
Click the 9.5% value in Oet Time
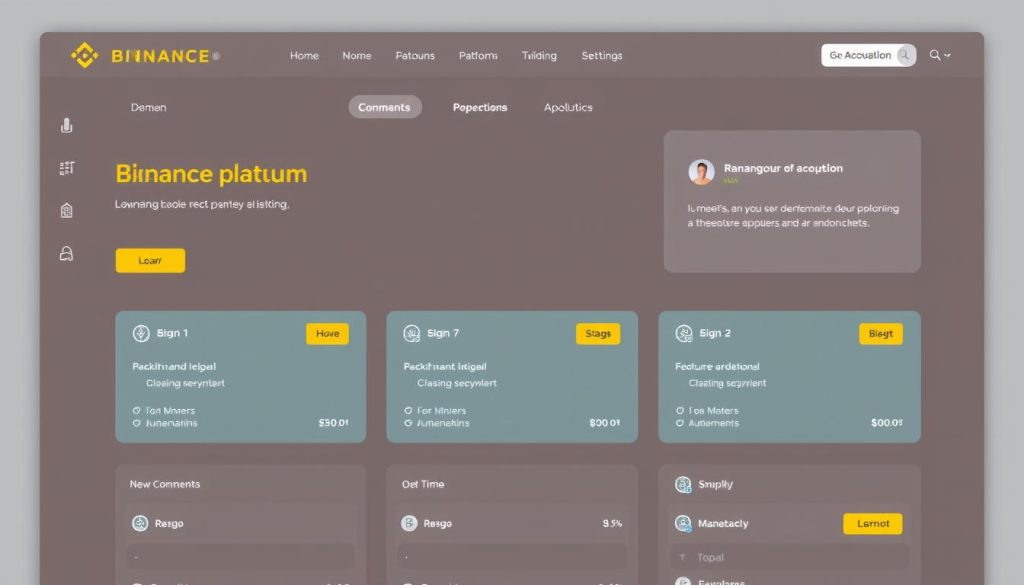coord(612,524)
